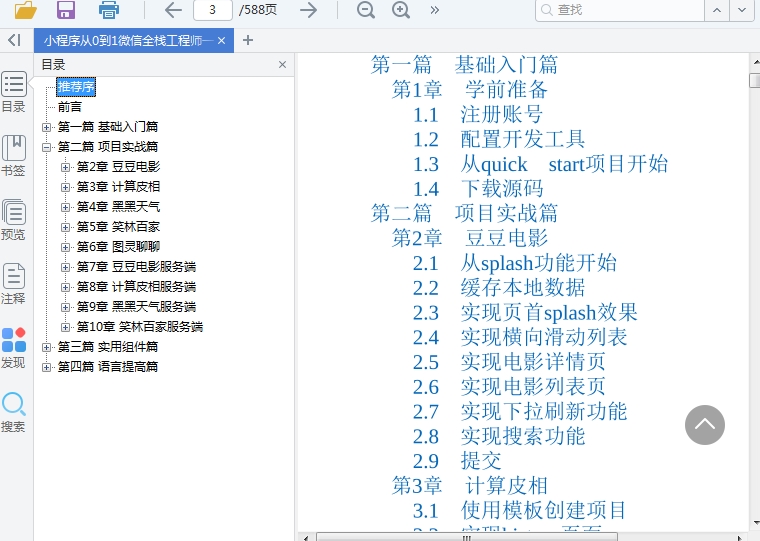760x541 pixels.
Task: Go to next page with the right arrow
Action: coord(308,10)
